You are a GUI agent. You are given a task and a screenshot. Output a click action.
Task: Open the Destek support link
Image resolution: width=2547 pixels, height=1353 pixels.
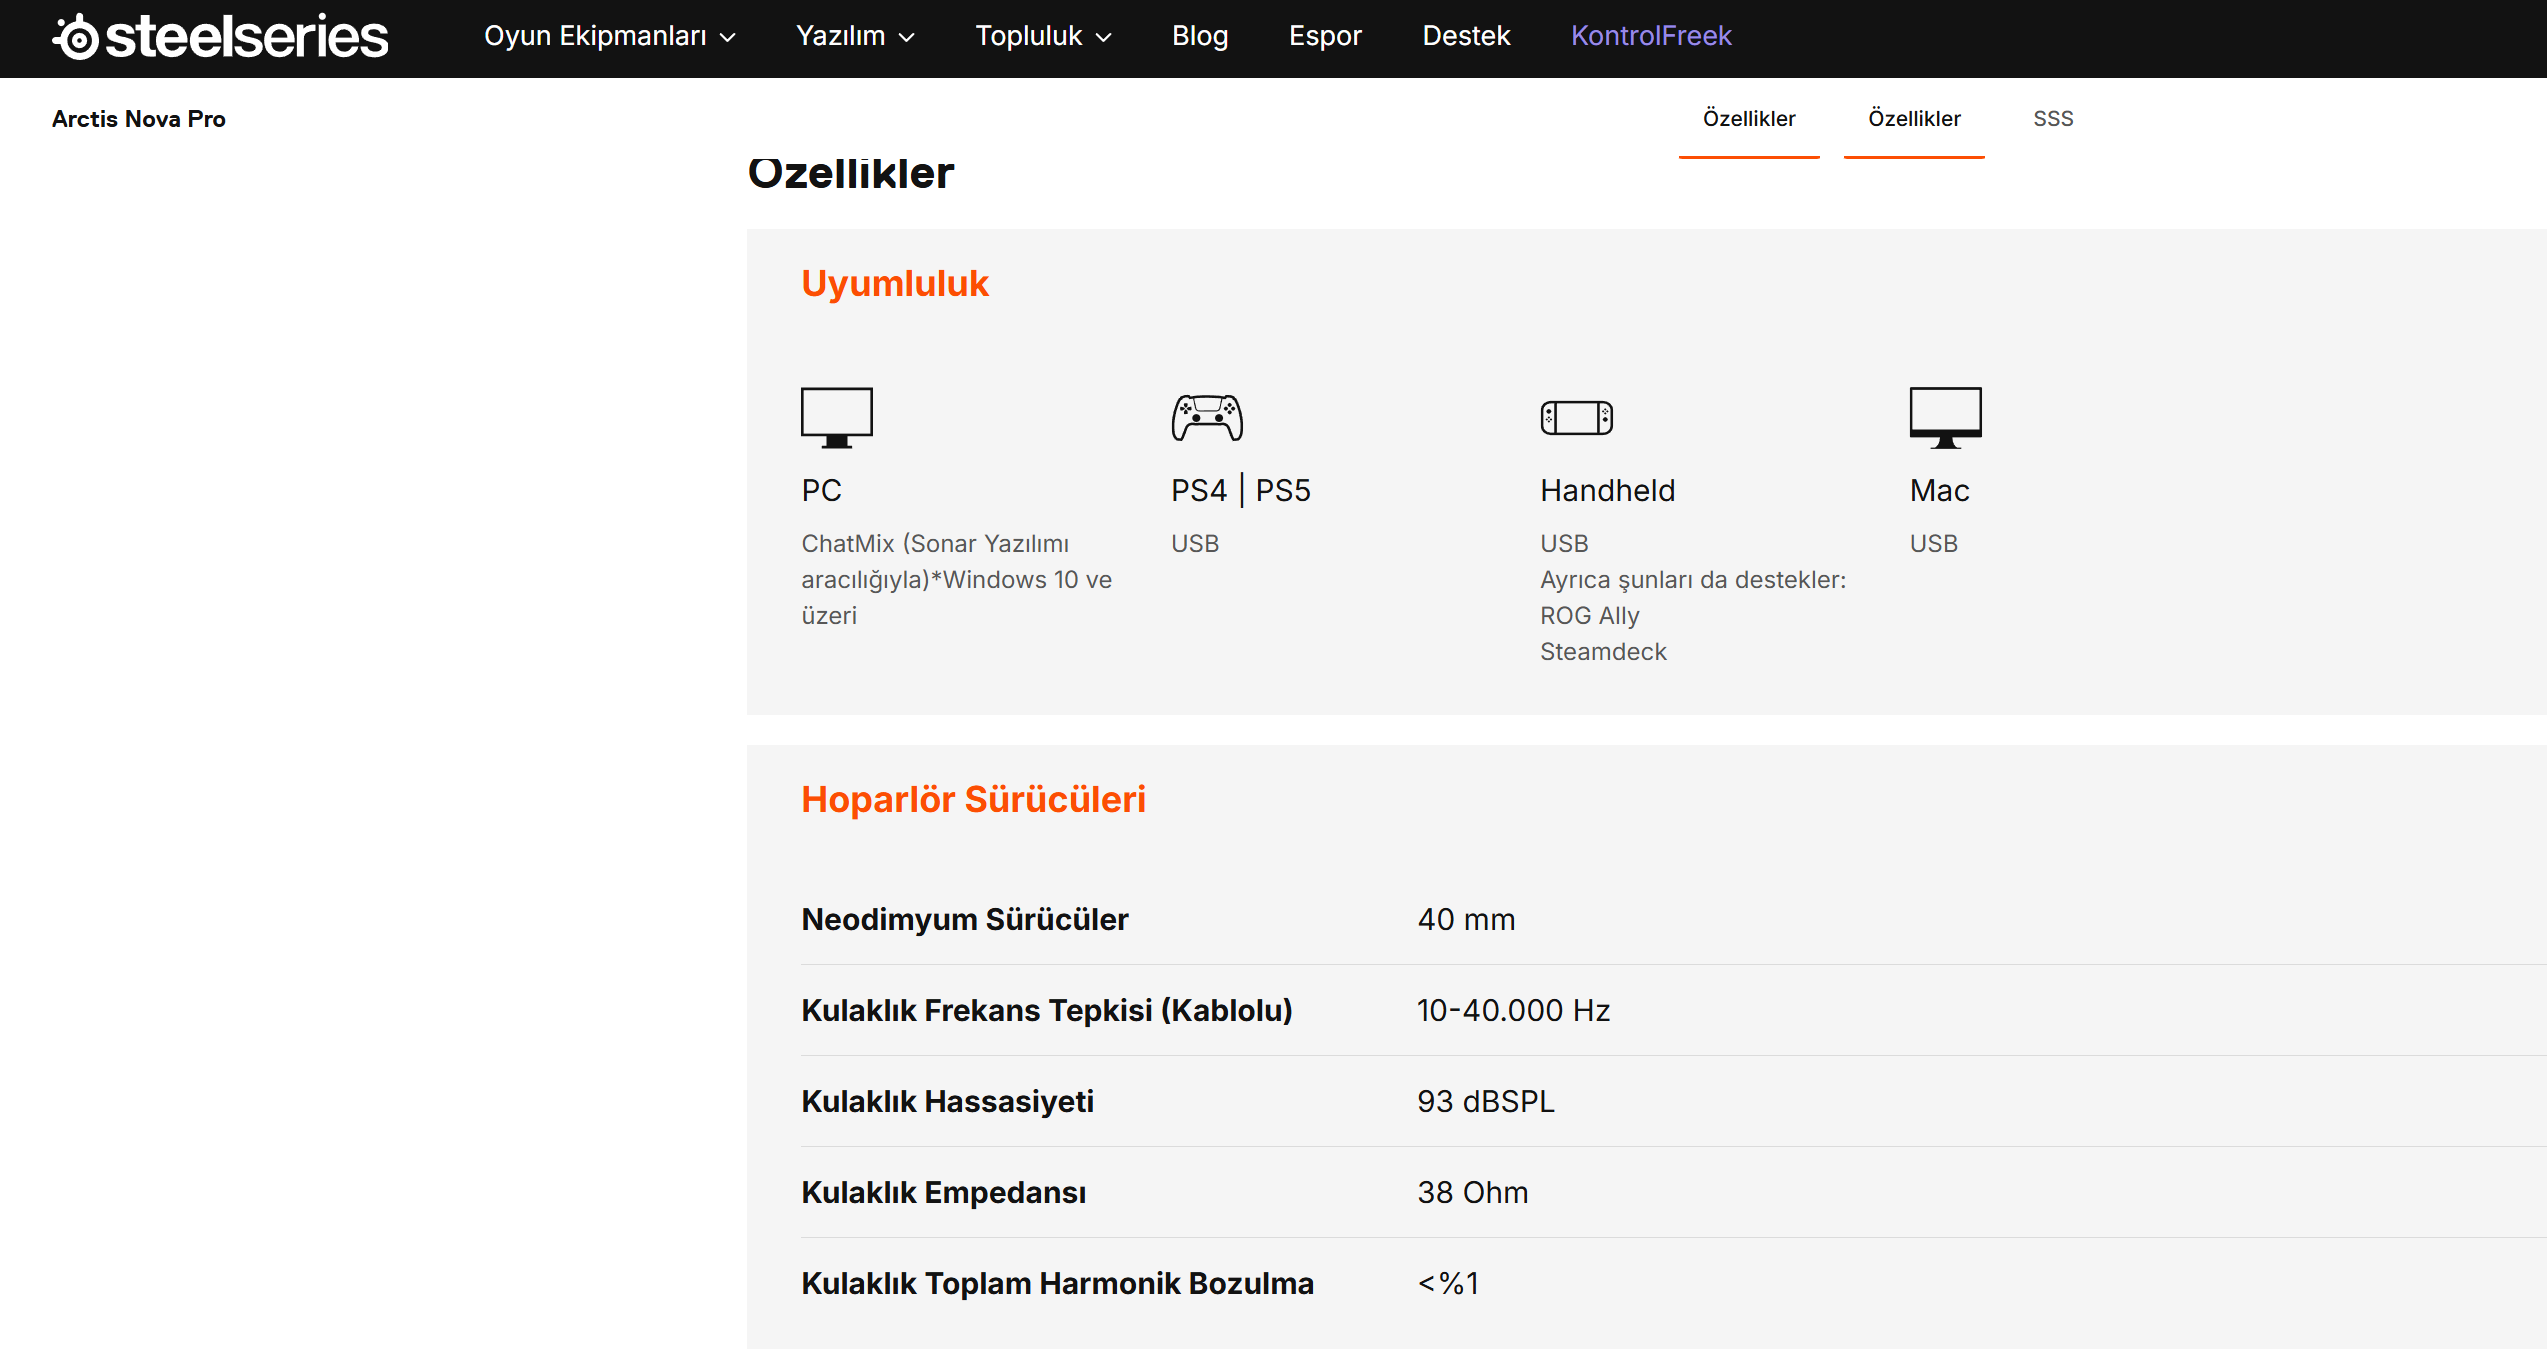pyautogui.click(x=1466, y=36)
